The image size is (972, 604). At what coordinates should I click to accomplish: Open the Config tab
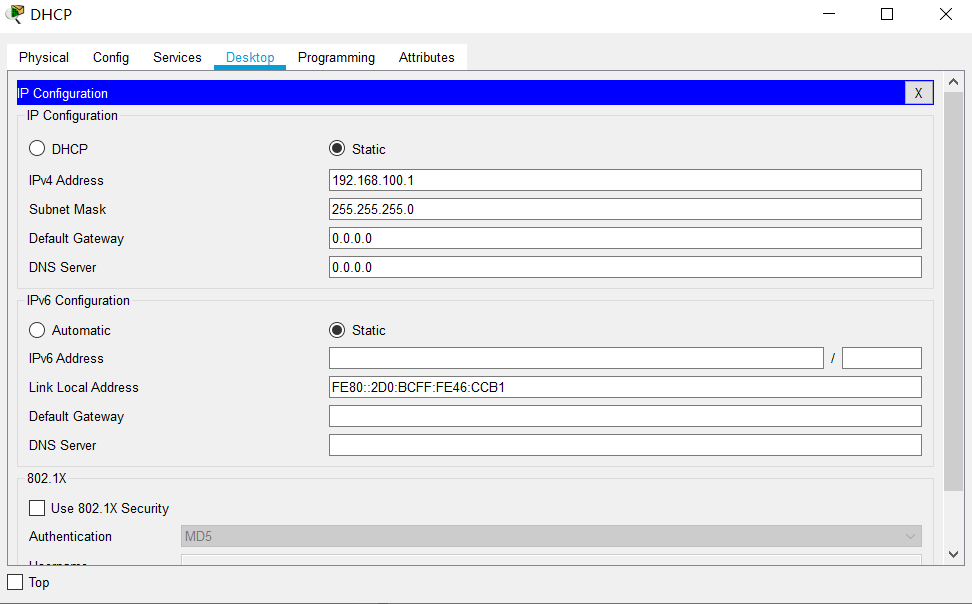[110, 57]
